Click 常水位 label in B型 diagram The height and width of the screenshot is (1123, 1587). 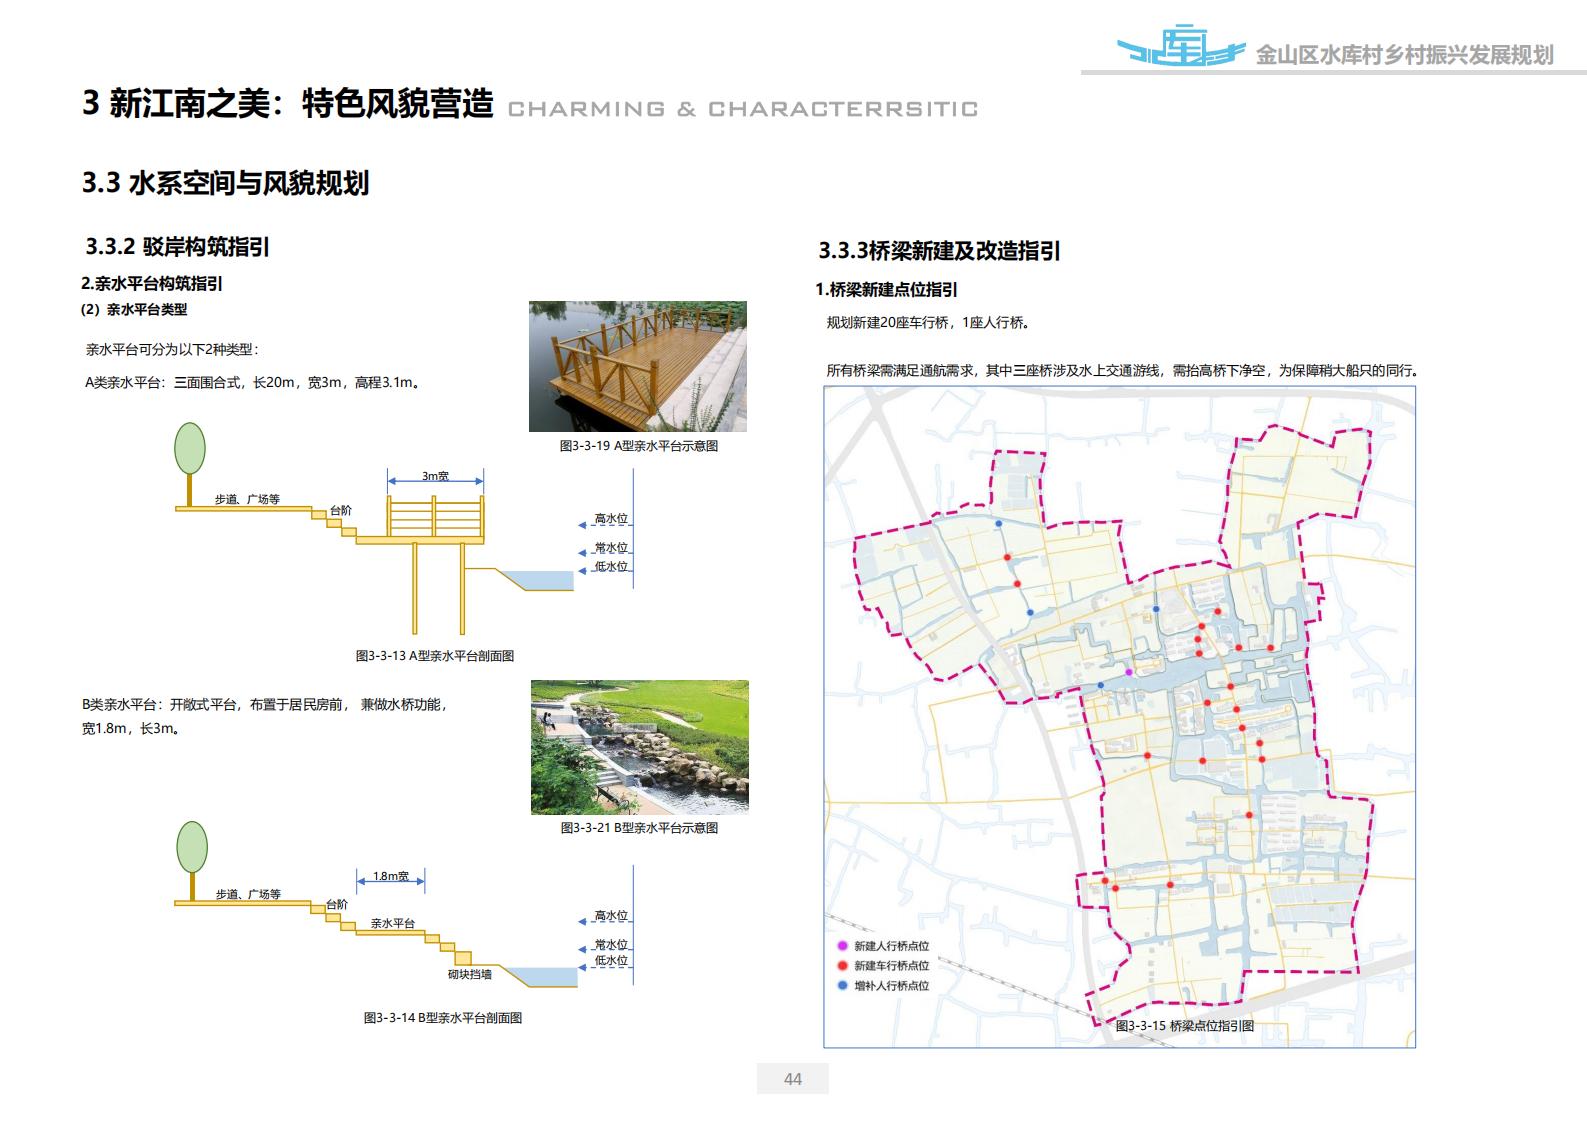pyautogui.click(x=611, y=944)
